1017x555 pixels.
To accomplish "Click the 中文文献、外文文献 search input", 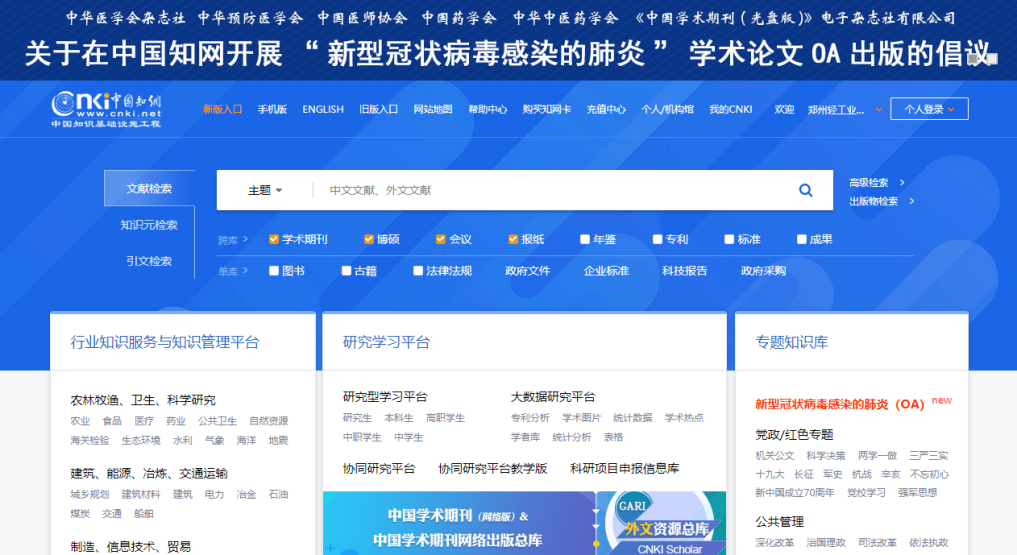I will pos(550,190).
